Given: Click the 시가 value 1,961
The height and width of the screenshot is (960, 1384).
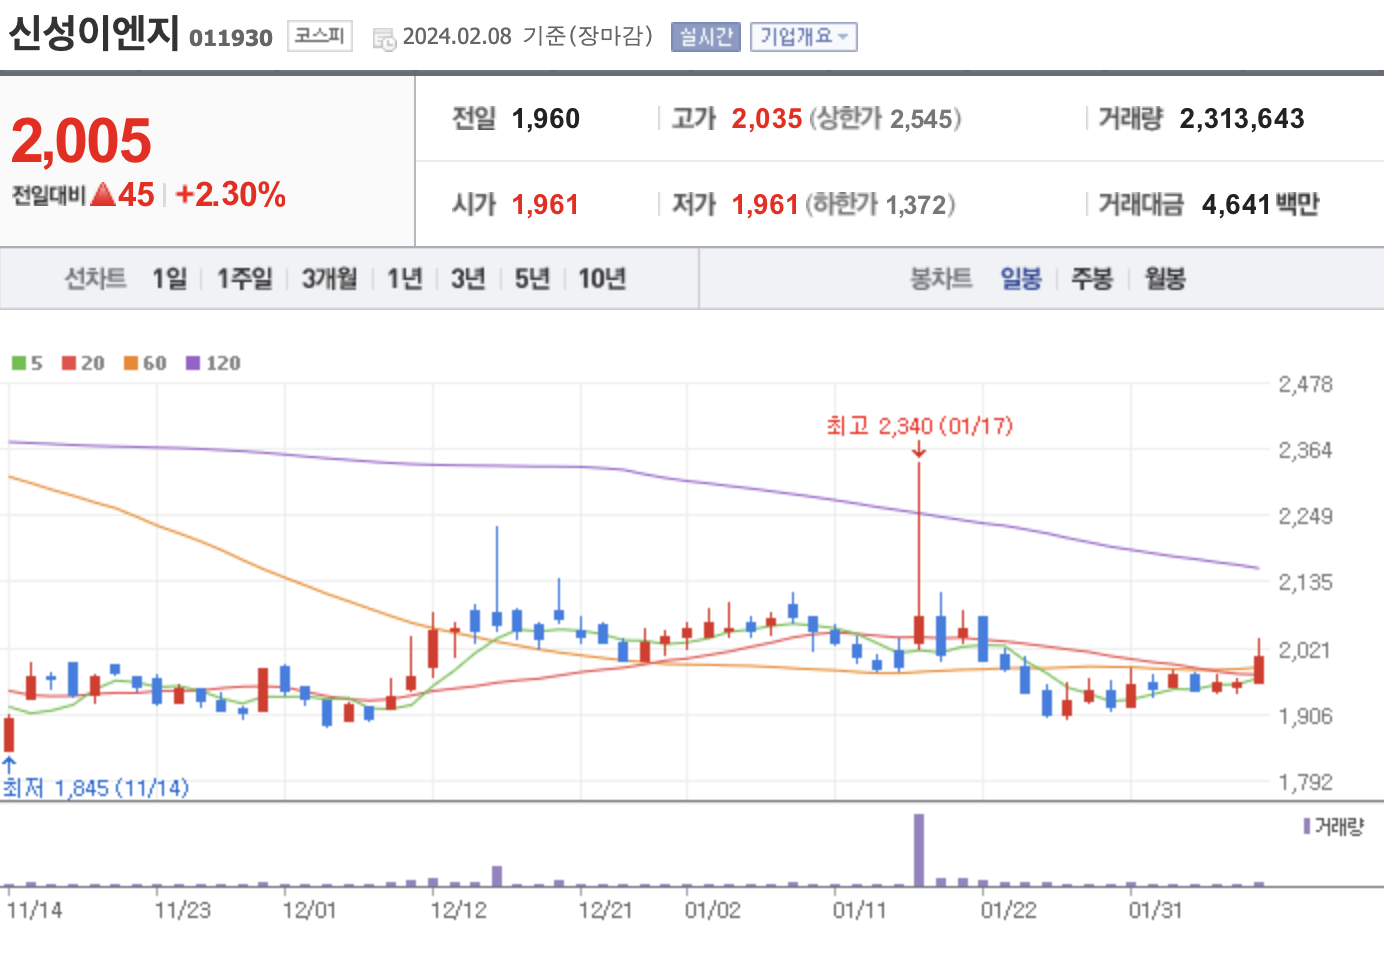Looking at the screenshot, I should click(546, 205).
